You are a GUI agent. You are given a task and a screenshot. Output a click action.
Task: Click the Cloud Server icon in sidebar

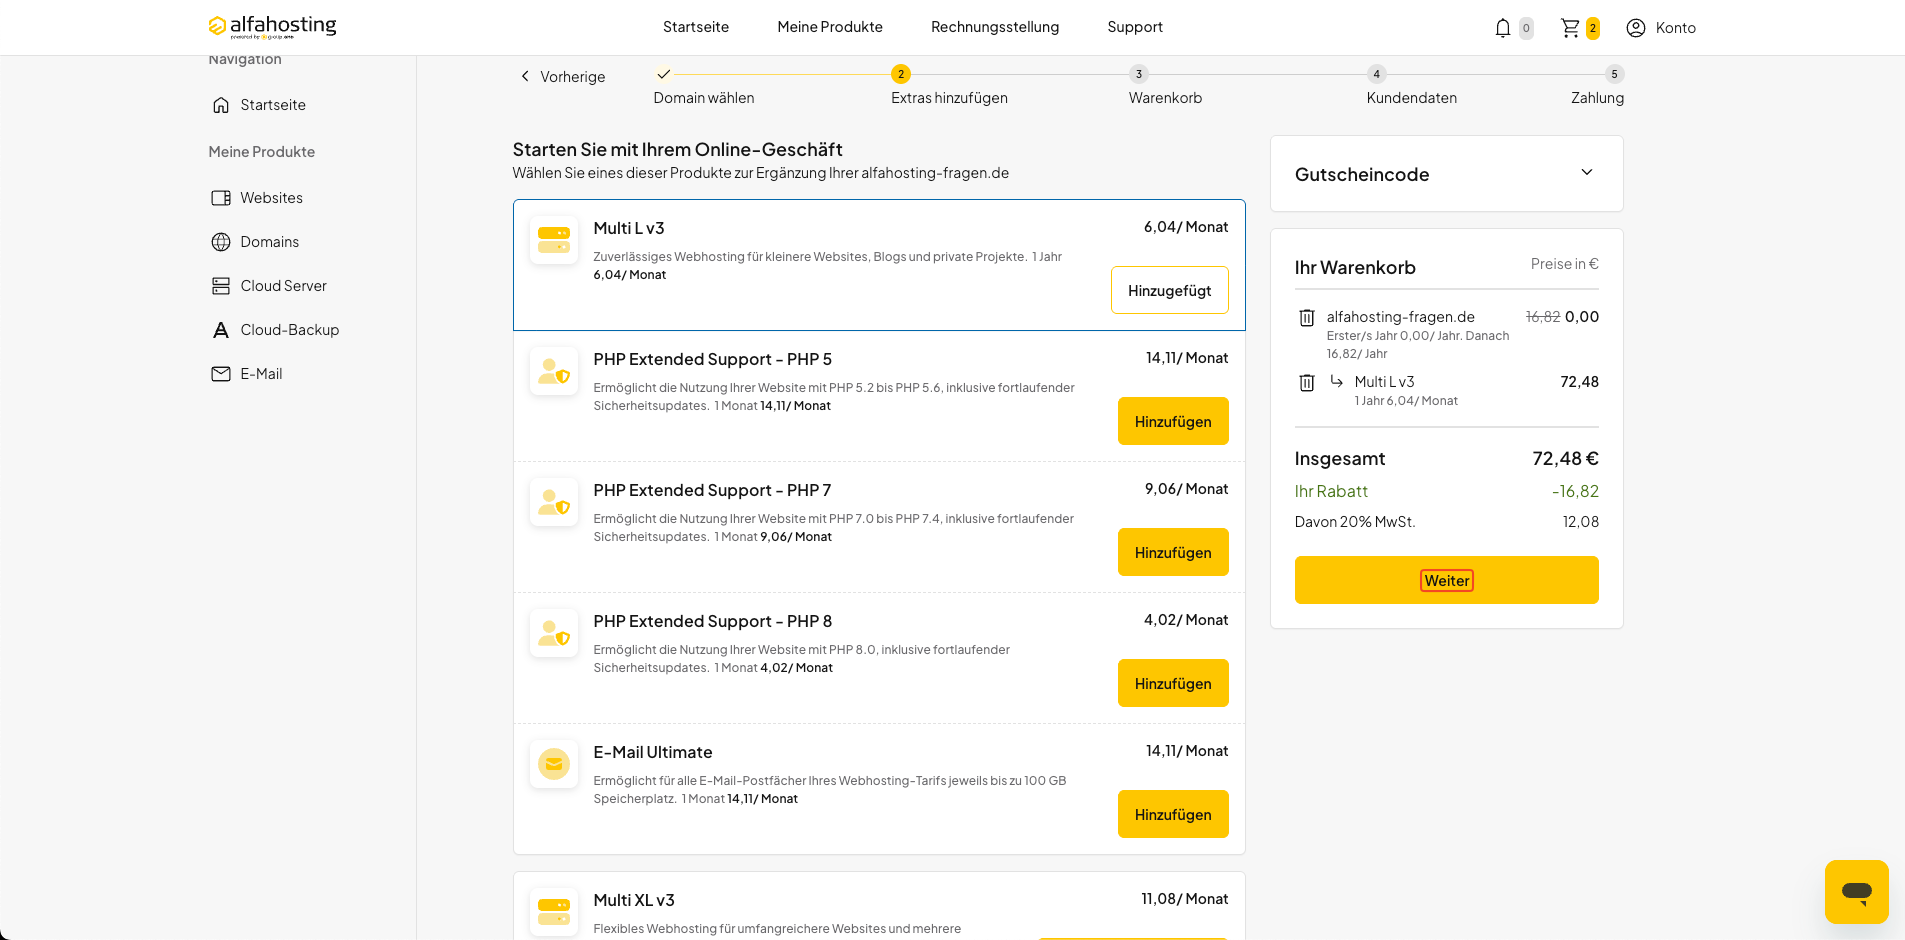coord(221,286)
